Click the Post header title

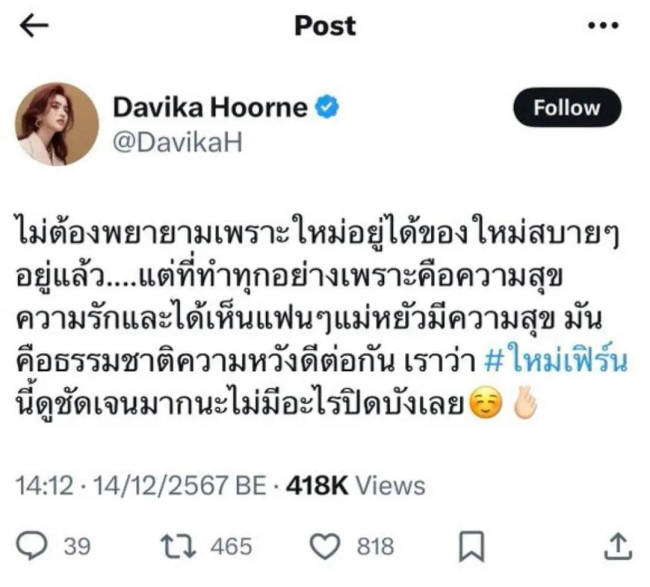pos(325,26)
